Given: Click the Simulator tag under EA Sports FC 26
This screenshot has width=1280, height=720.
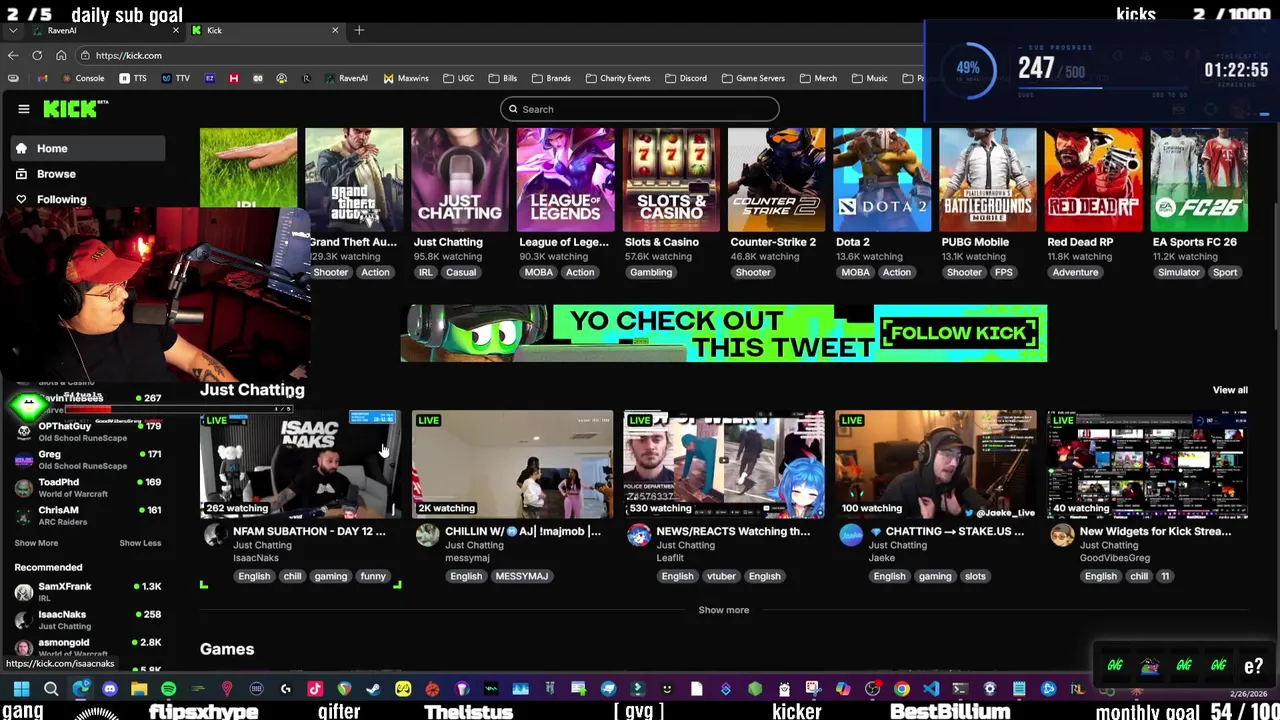Looking at the screenshot, I should pos(1178,272).
